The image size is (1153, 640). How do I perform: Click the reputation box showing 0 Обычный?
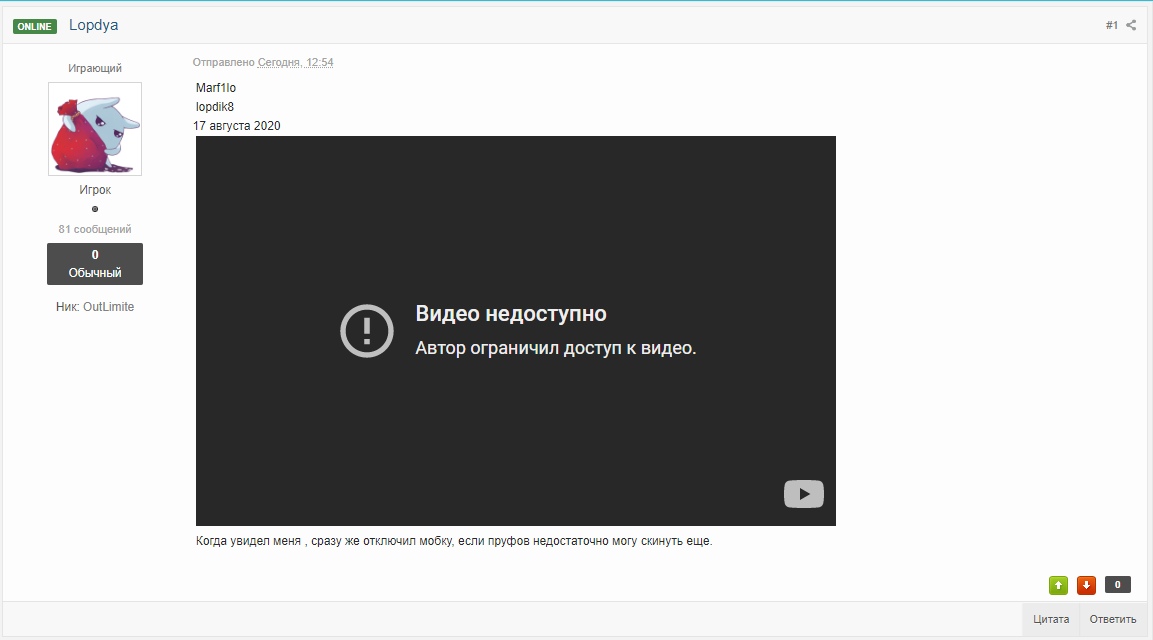click(95, 264)
